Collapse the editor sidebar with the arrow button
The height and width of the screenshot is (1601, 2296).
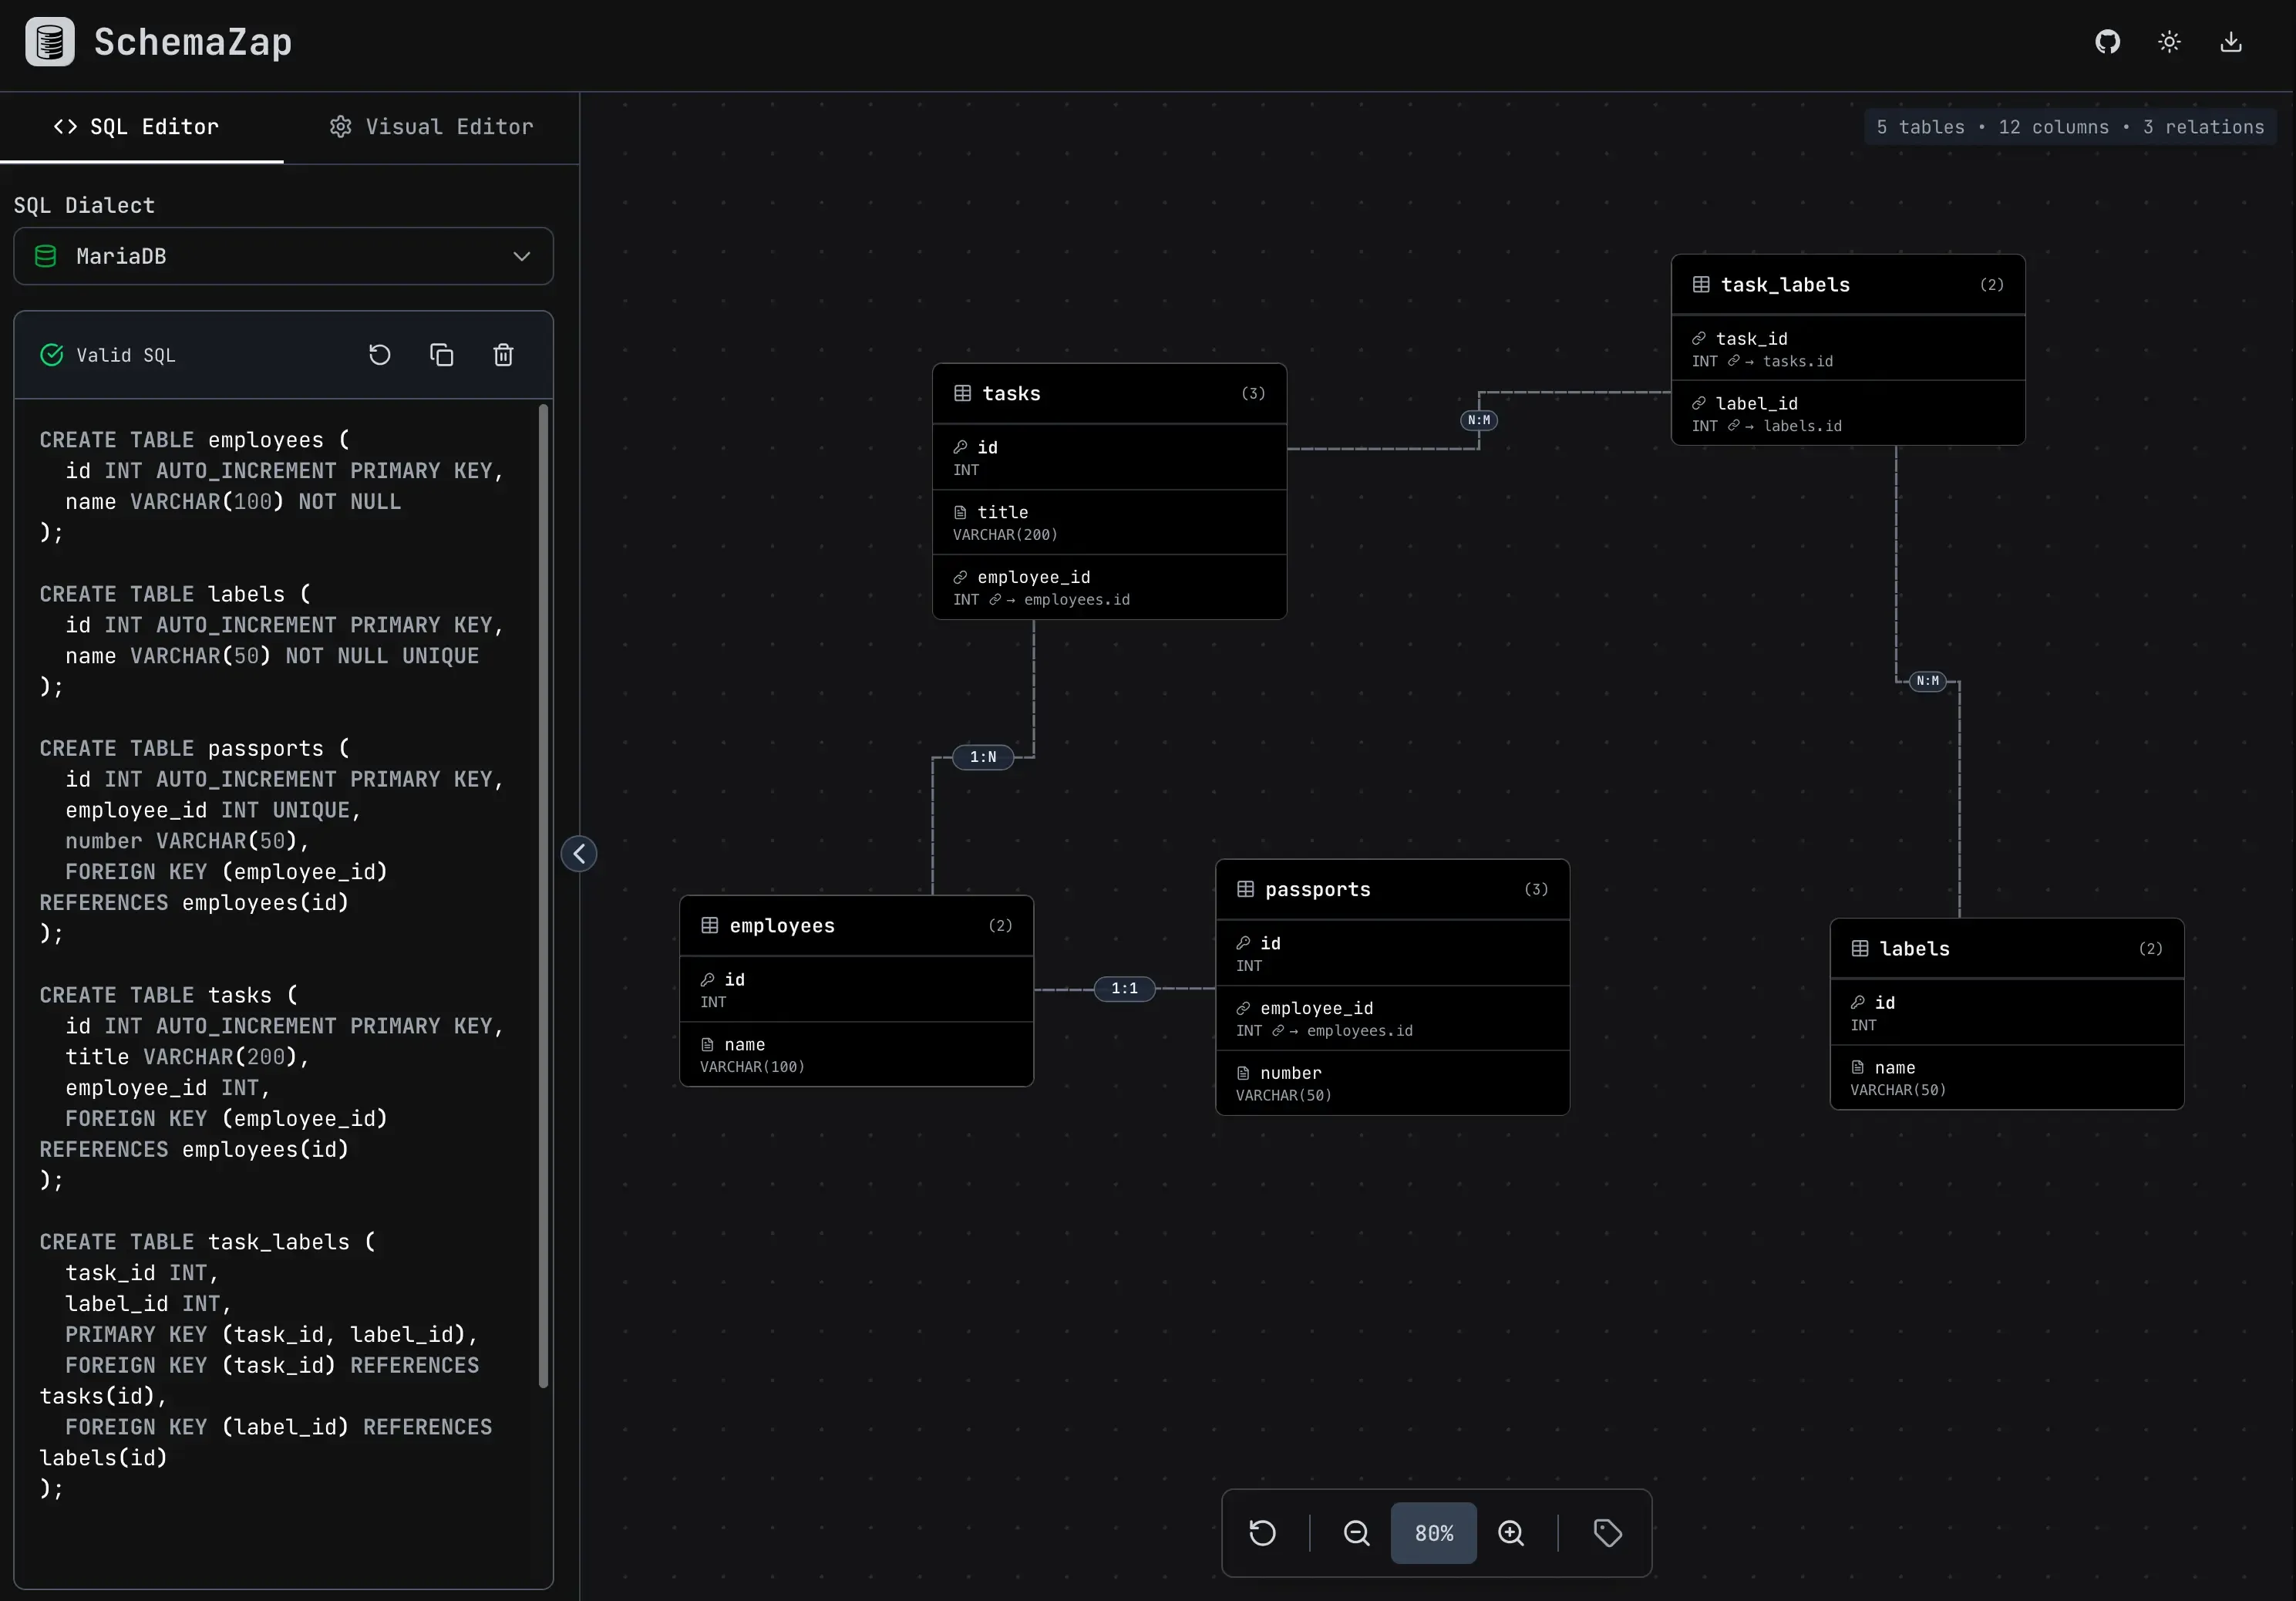click(x=579, y=854)
